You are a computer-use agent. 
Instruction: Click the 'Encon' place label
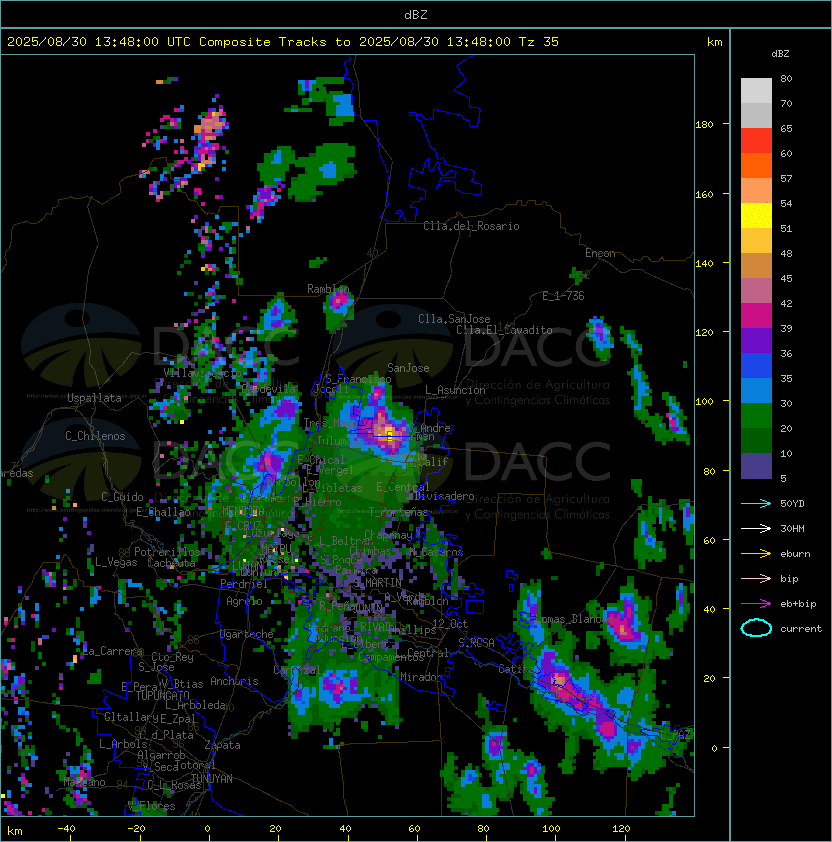(x=600, y=253)
